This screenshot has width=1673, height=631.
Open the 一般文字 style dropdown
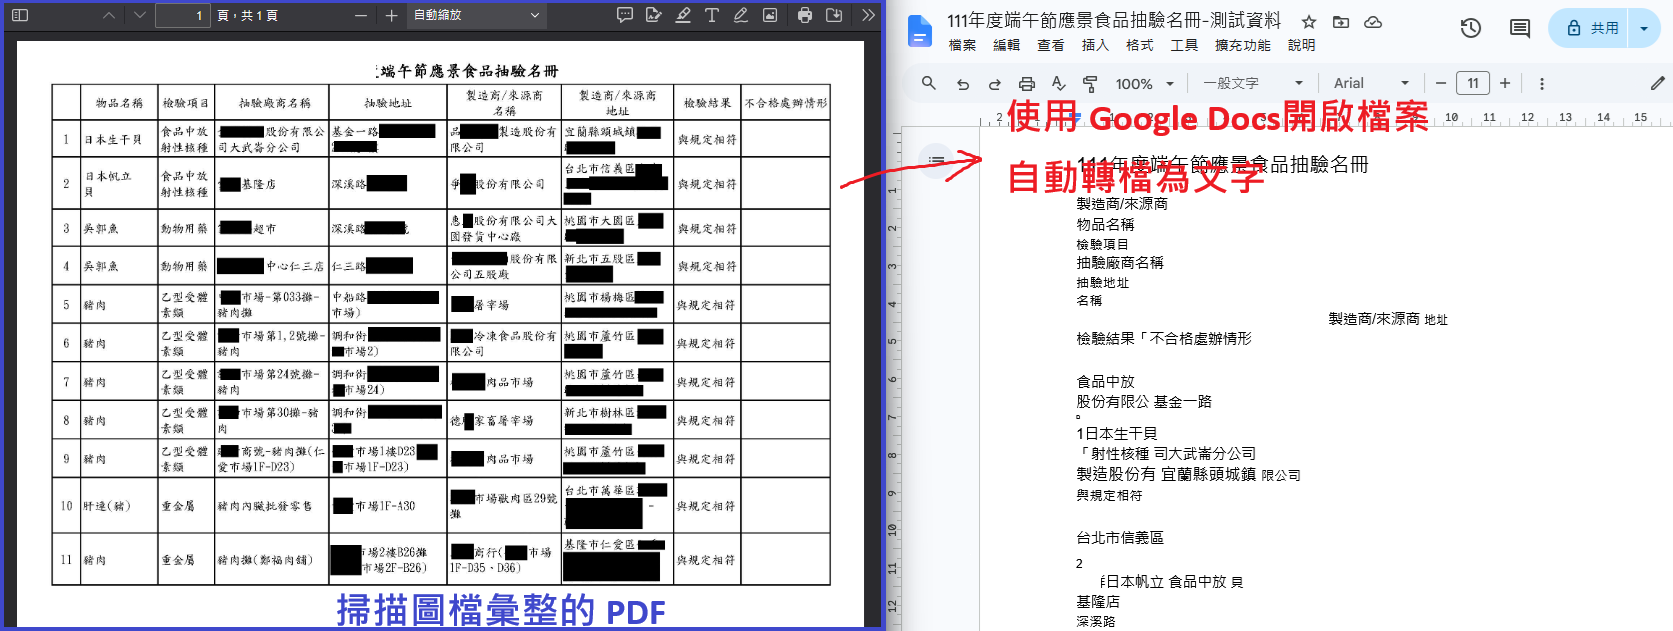[1252, 84]
